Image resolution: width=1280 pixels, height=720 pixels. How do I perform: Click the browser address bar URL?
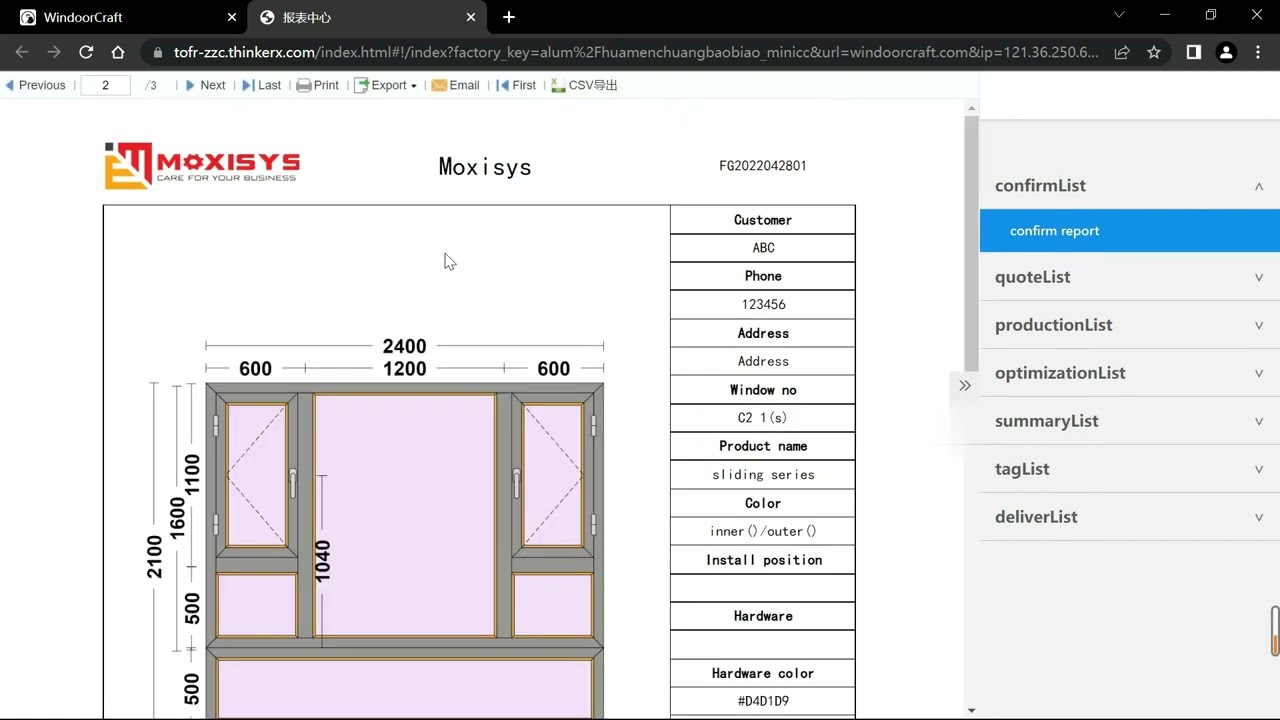click(x=636, y=52)
